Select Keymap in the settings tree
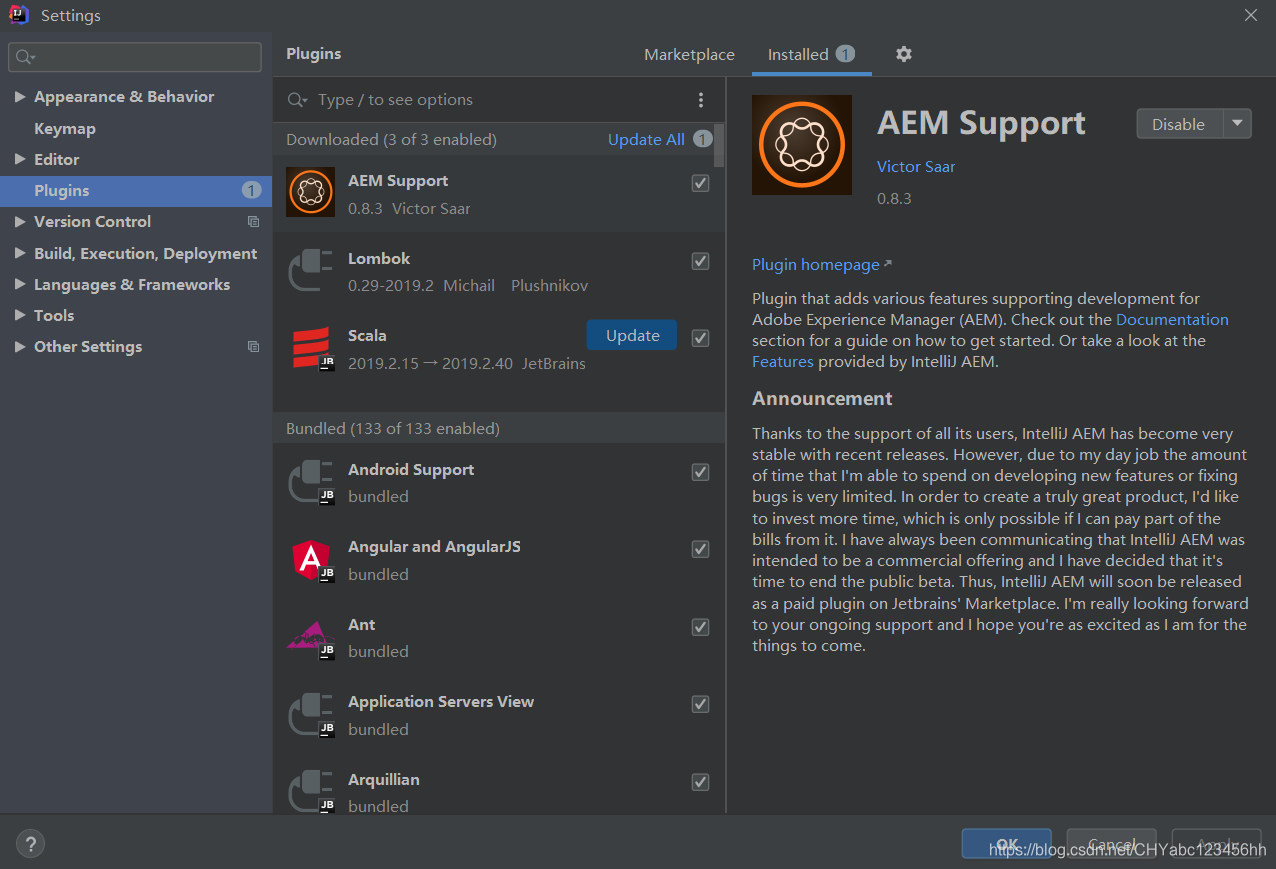 point(65,129)
